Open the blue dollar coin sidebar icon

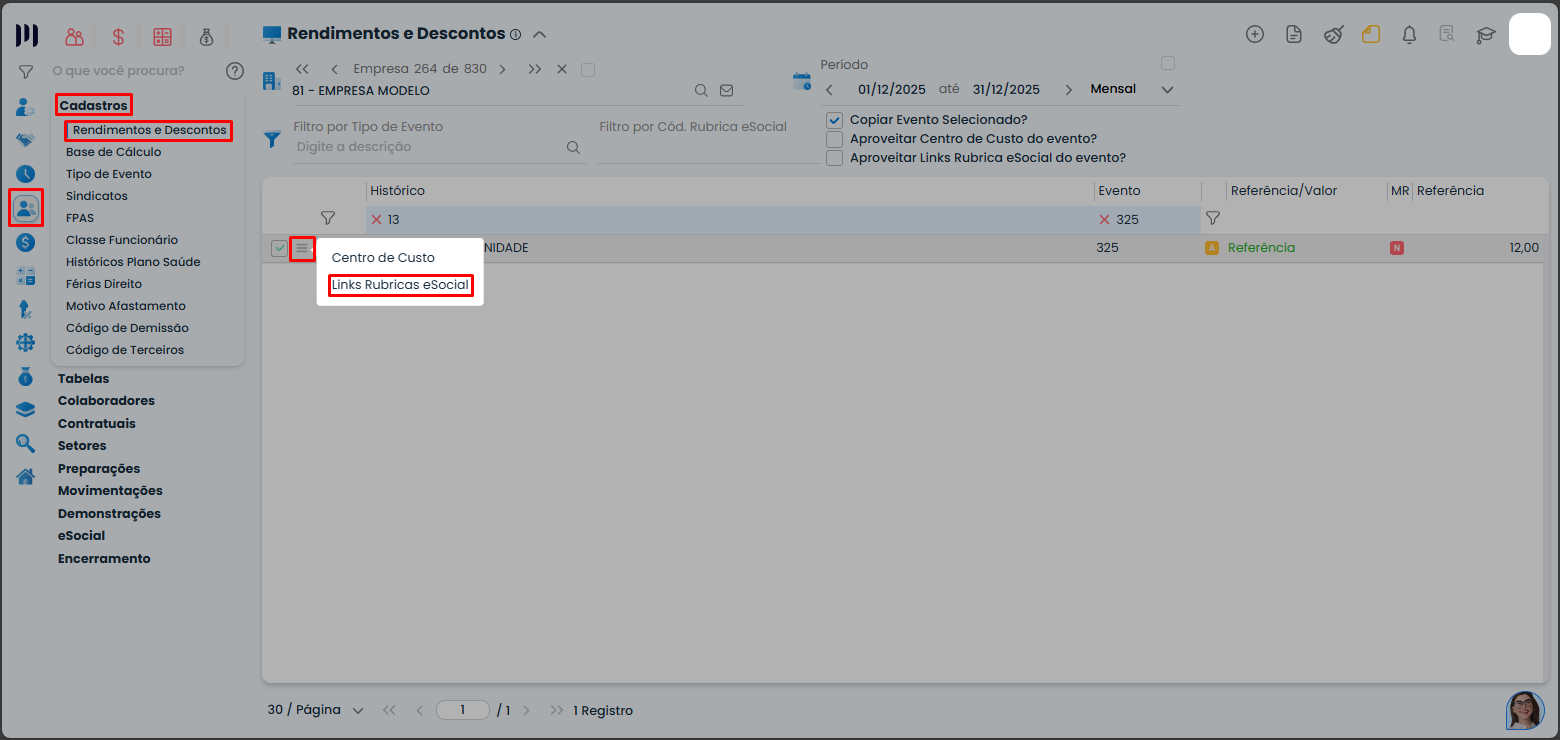tap(26, 242)
